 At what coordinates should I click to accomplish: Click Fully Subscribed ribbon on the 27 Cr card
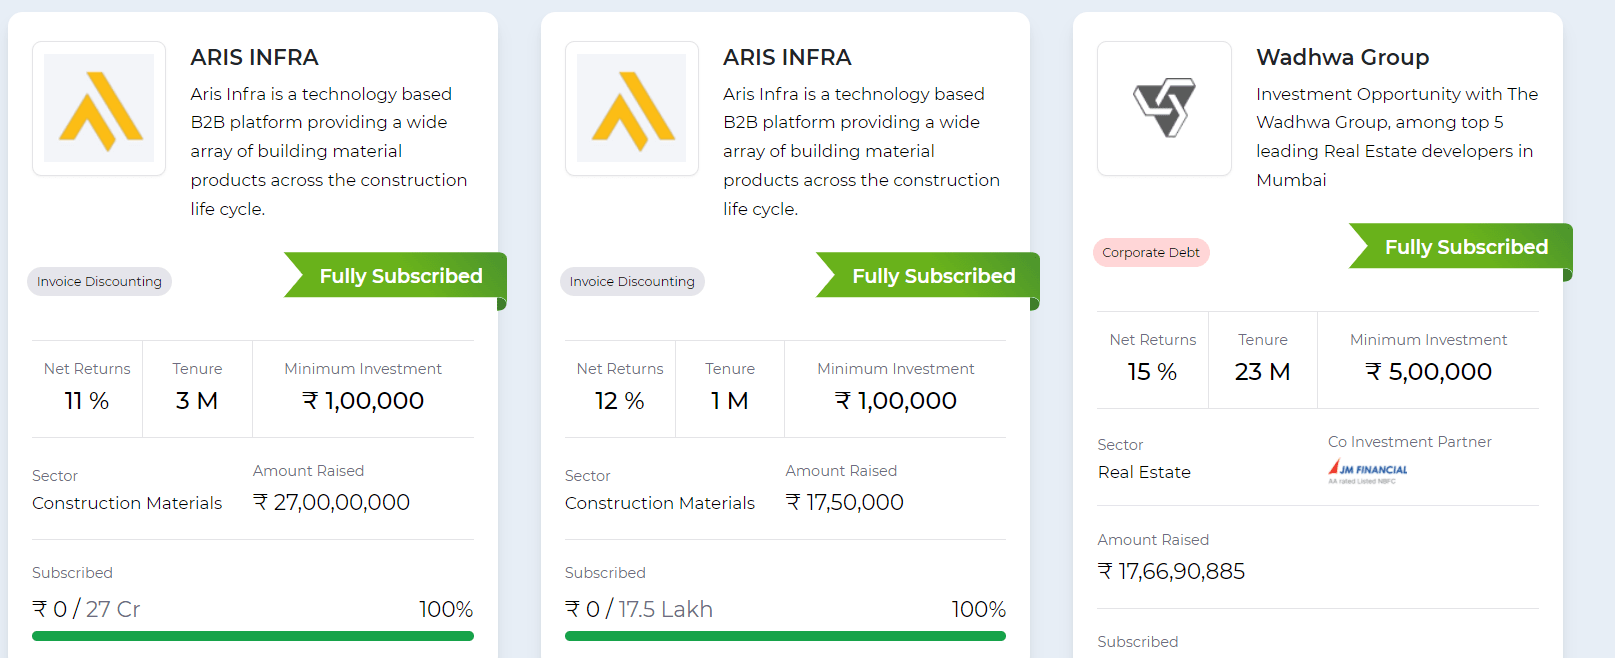(x=396, y=276)
